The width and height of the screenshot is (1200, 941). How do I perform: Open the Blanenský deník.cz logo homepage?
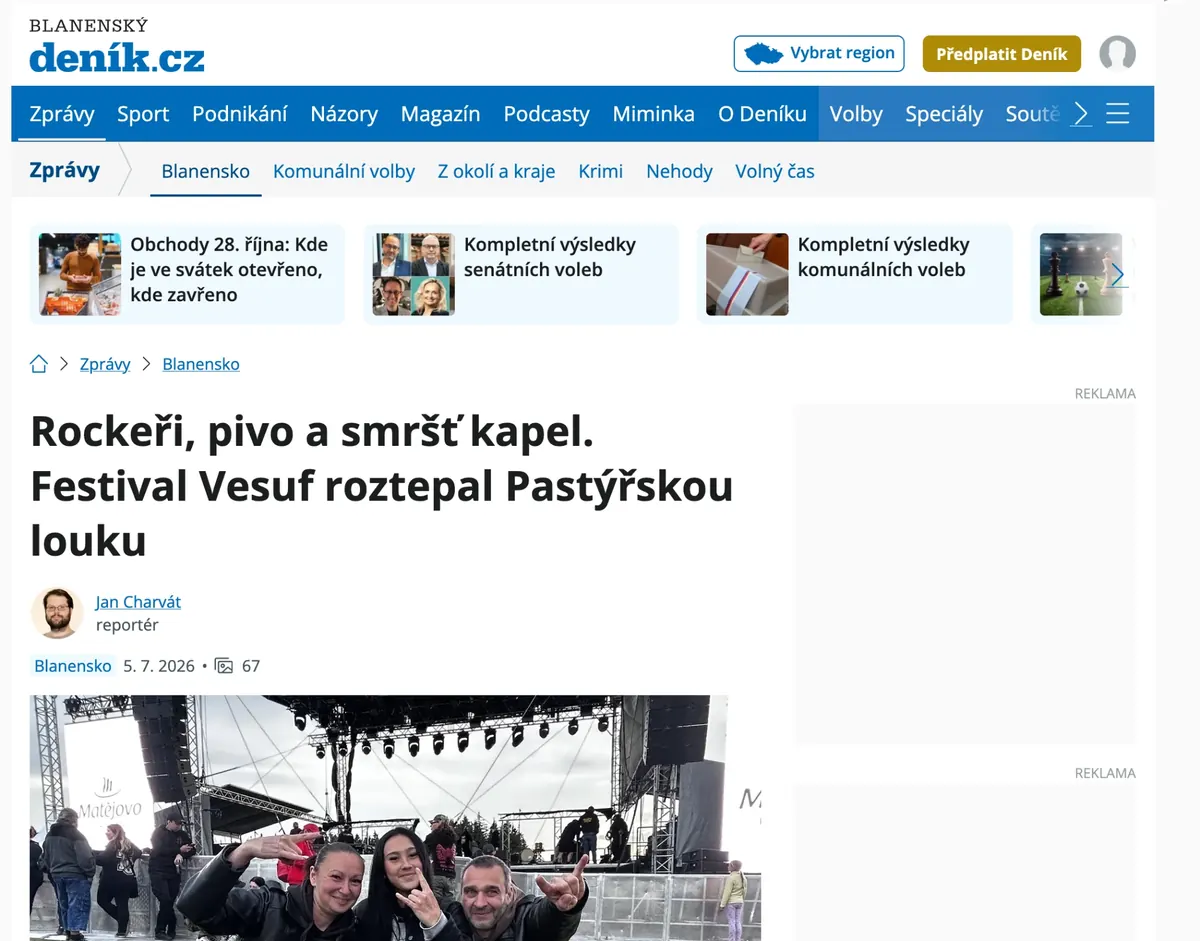(116, 46)
